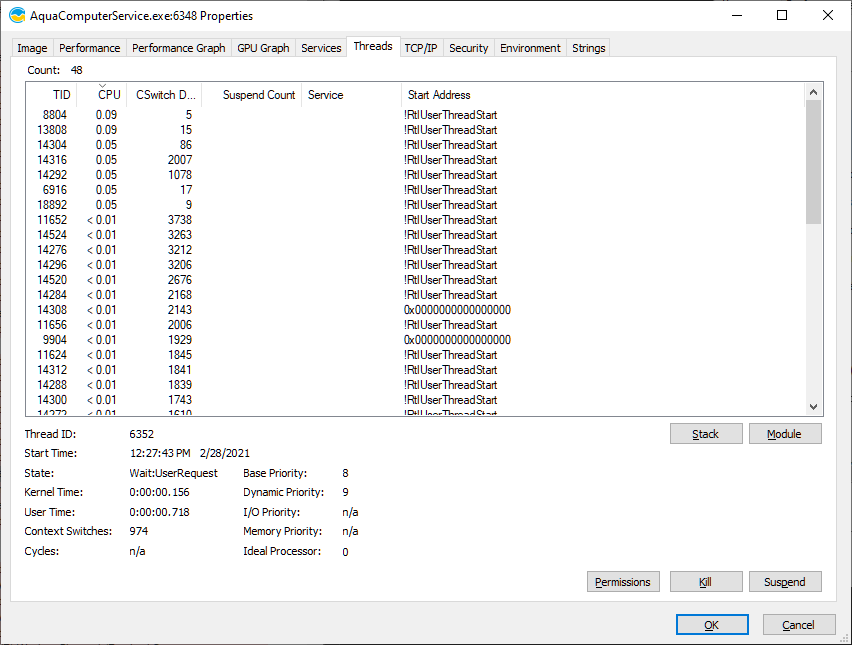The height and width of the screenshot is (645, 852).
Task: Select thread row TID 14520
Action: click(x=415, y=280)
